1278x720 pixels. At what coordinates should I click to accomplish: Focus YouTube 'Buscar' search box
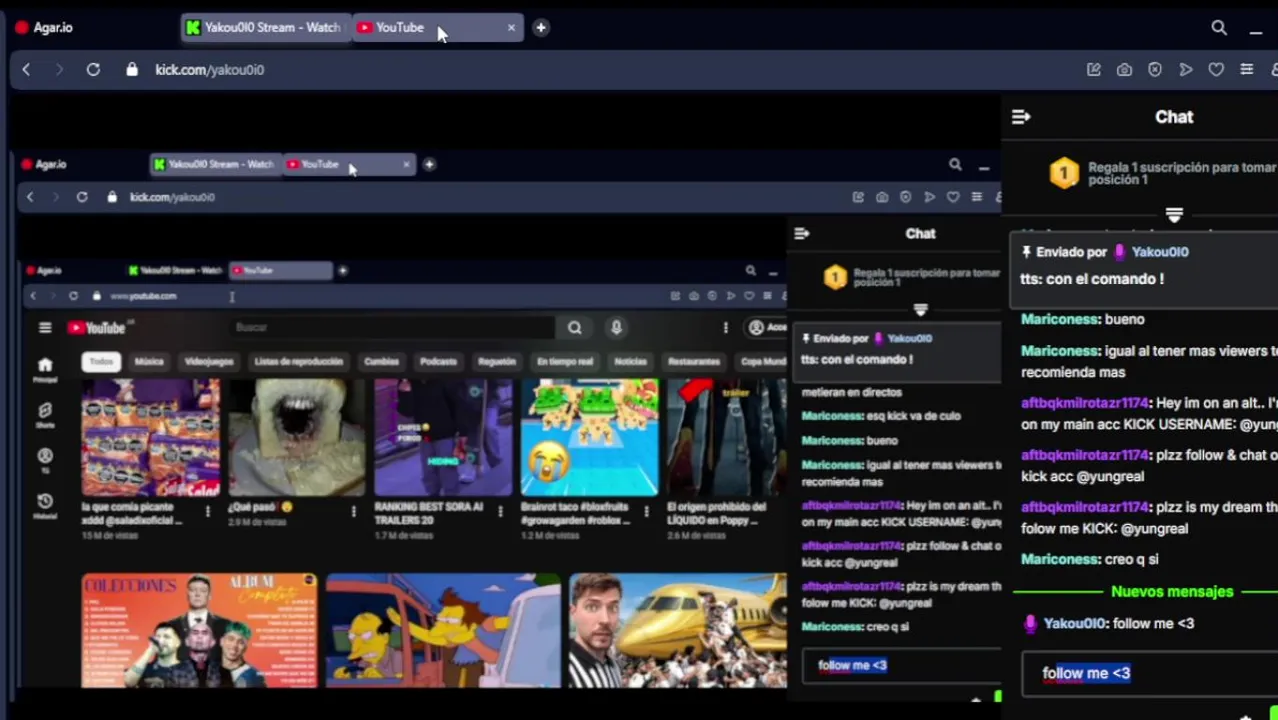pos(390,327)
